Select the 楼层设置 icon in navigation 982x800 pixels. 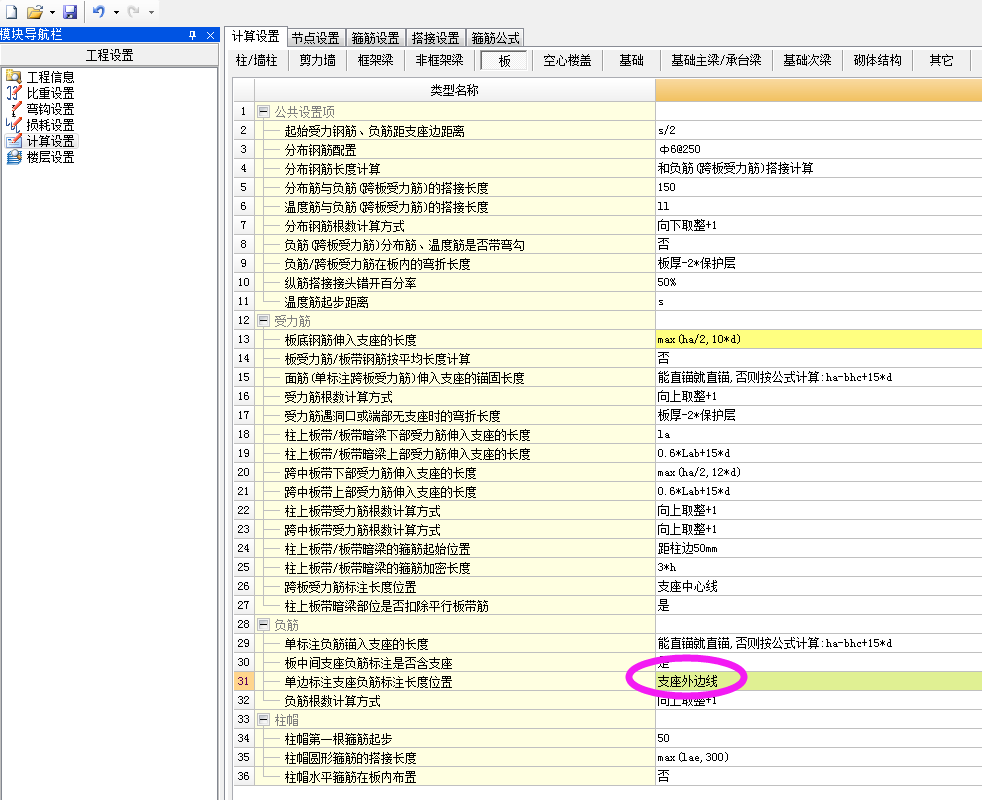pyautogui.click(x=14, y=157)
